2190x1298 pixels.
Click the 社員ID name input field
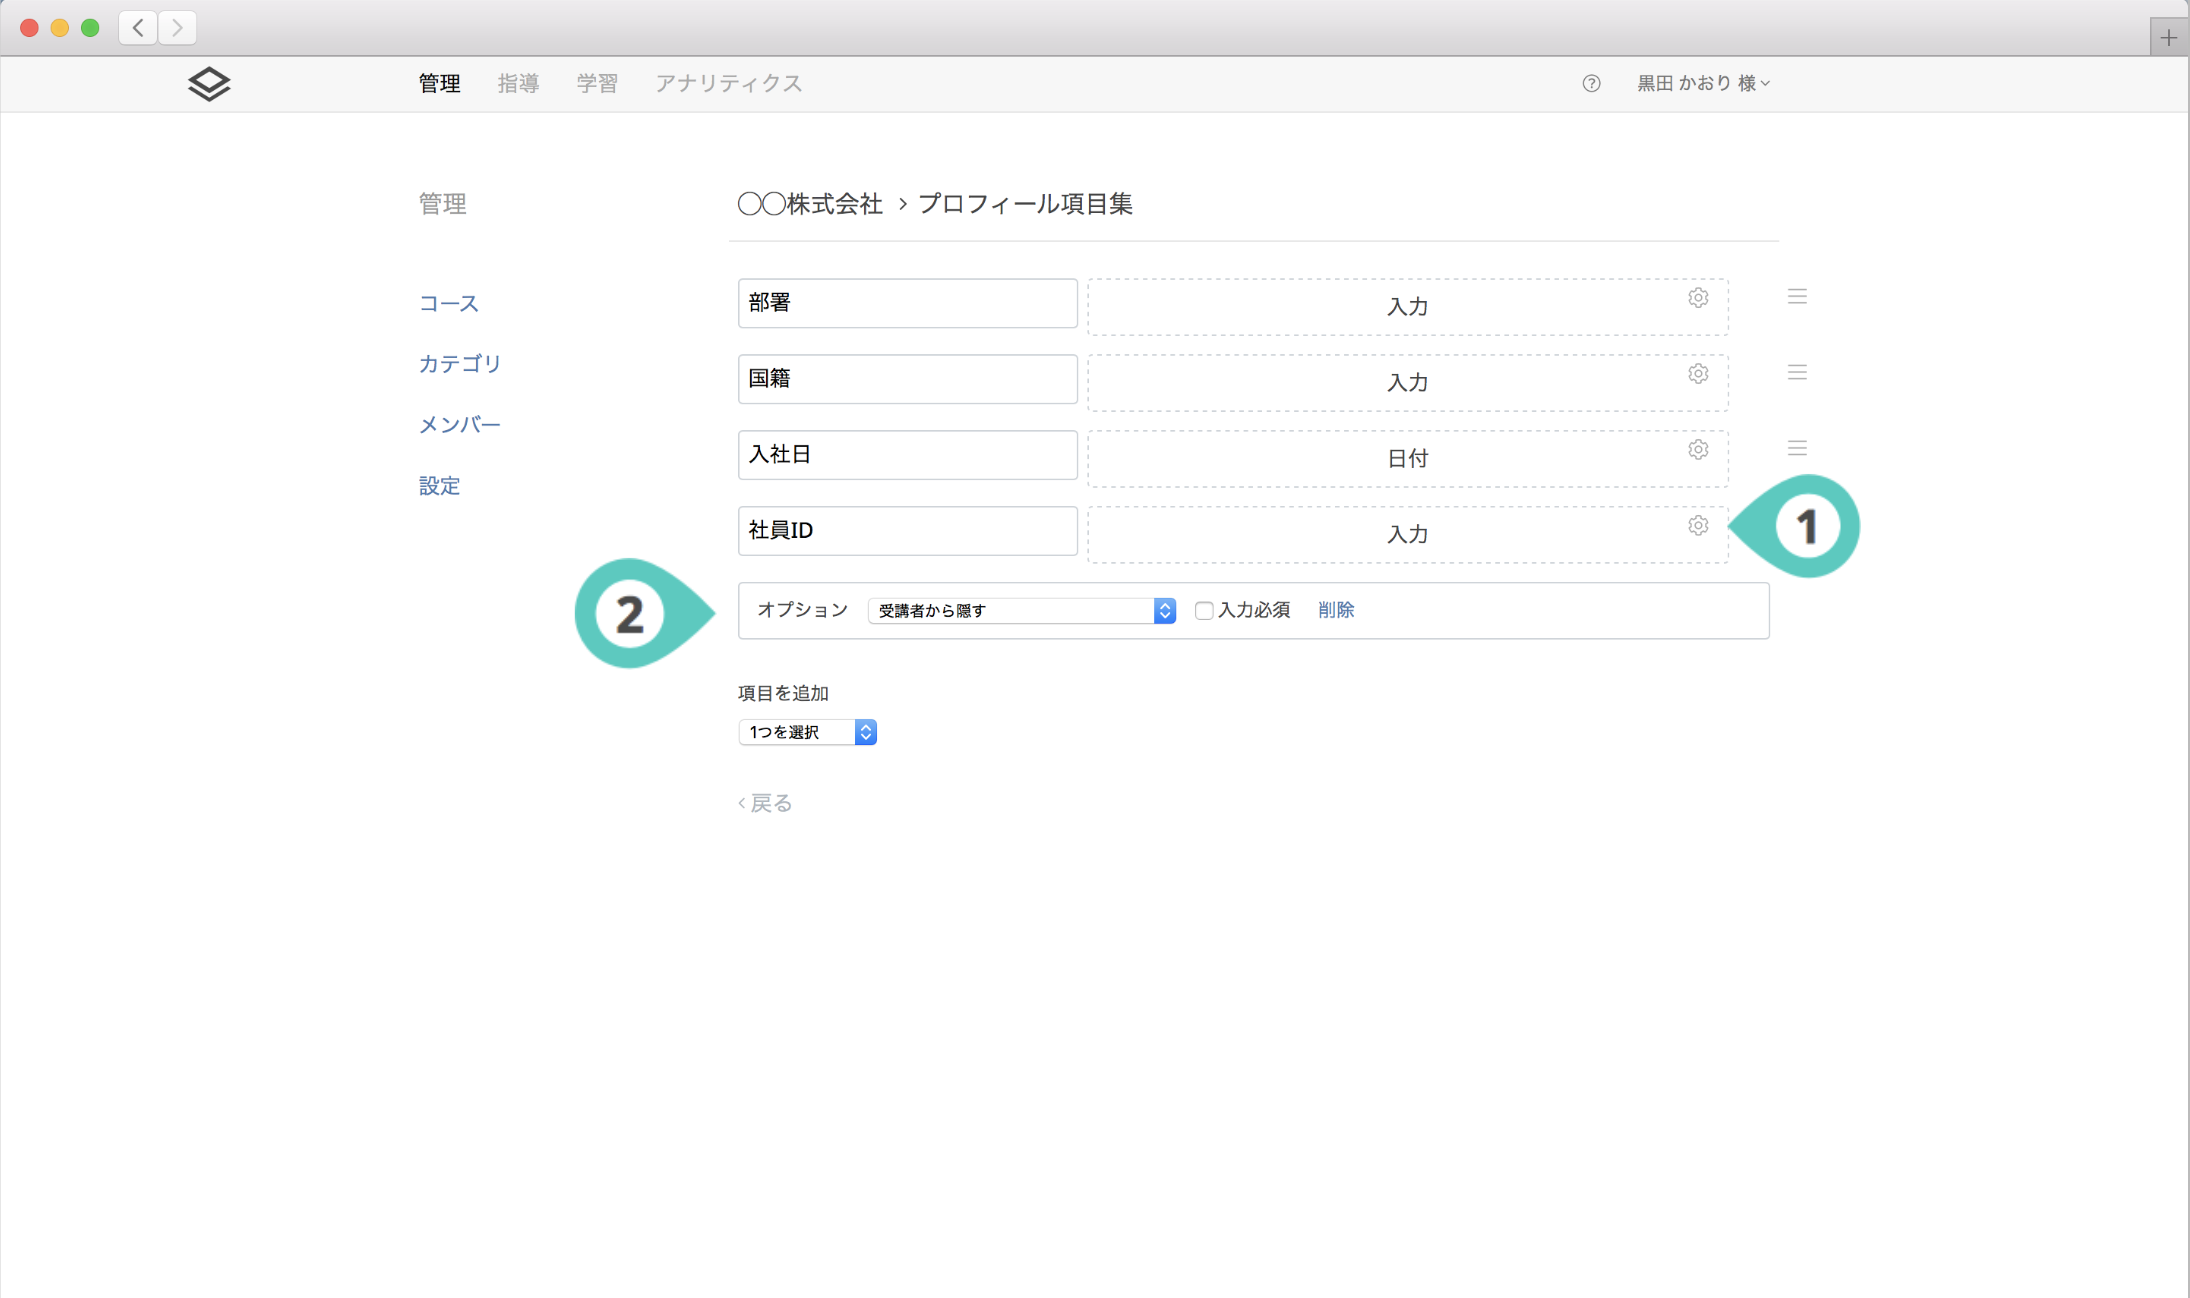click(x=907, y=531)
